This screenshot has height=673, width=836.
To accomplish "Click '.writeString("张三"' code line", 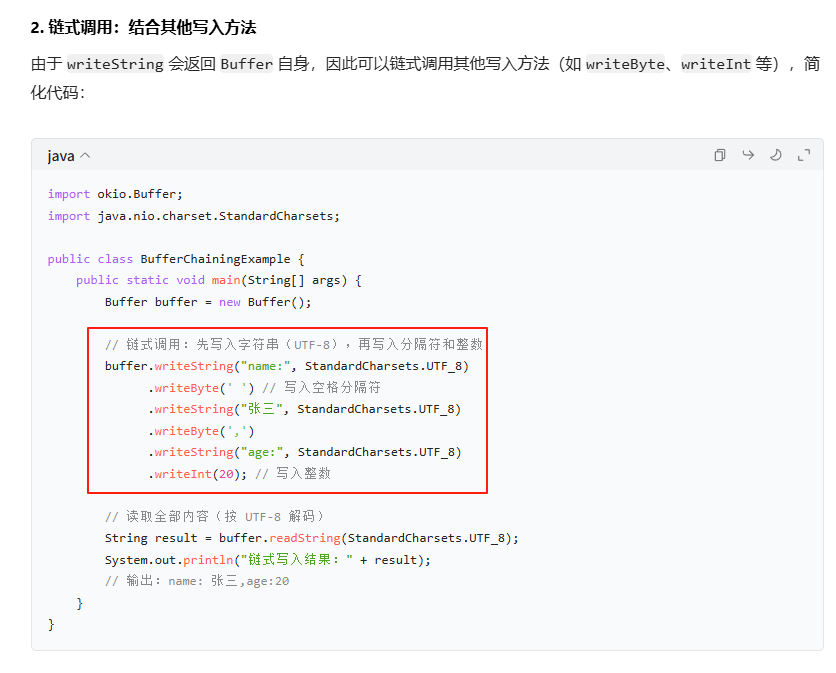I will coord(304,409).
